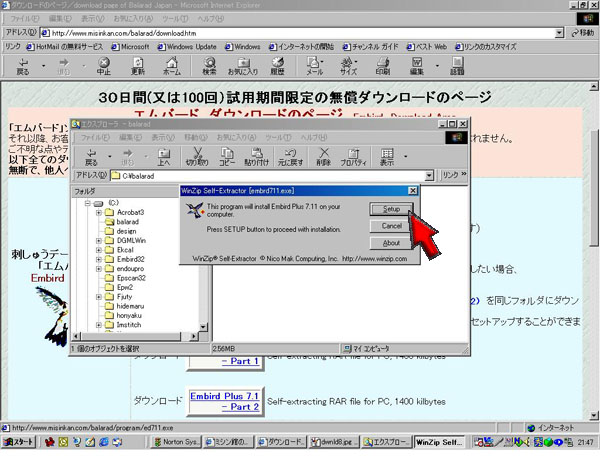
Task: Click the Favorites icon in Internet Explorer toolbar
Action: pos(243,66)
